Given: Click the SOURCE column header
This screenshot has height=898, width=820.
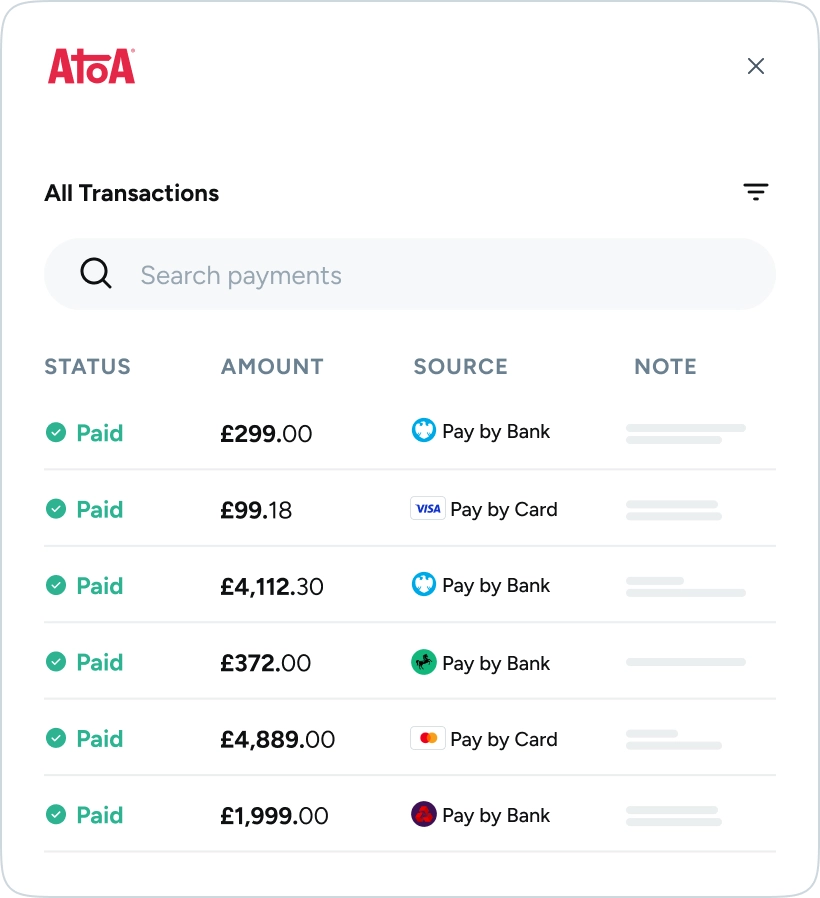Looking at the screenshot, I should (x=460, y=366).
